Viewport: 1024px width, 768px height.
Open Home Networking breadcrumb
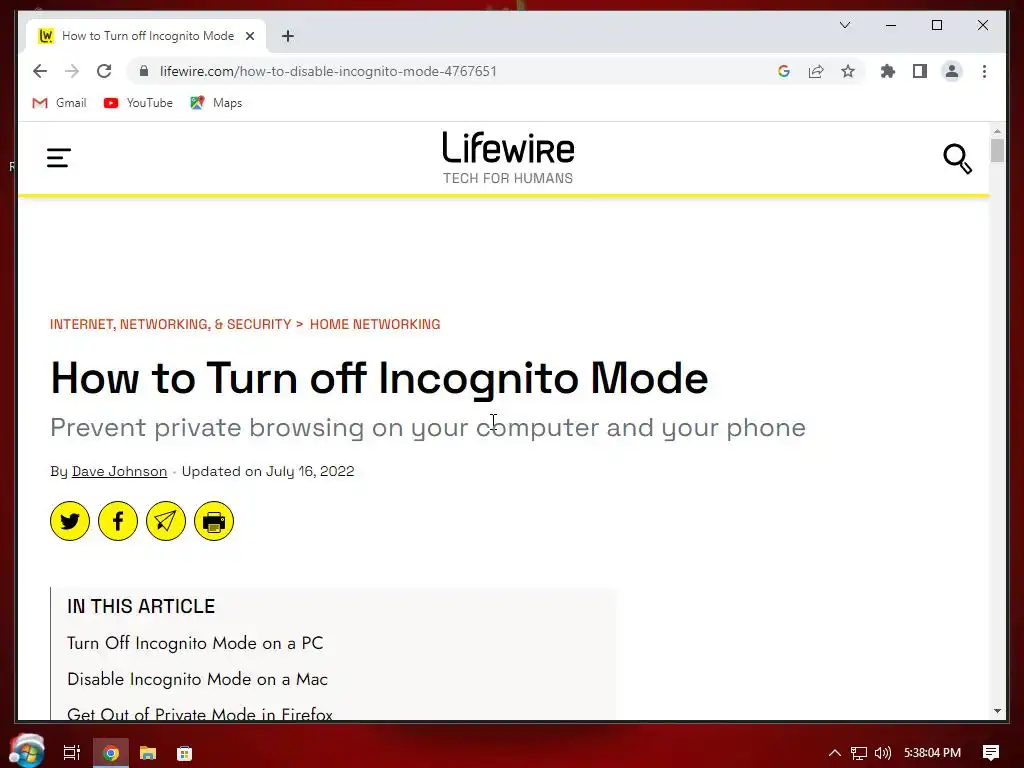[x=375, y=325]
